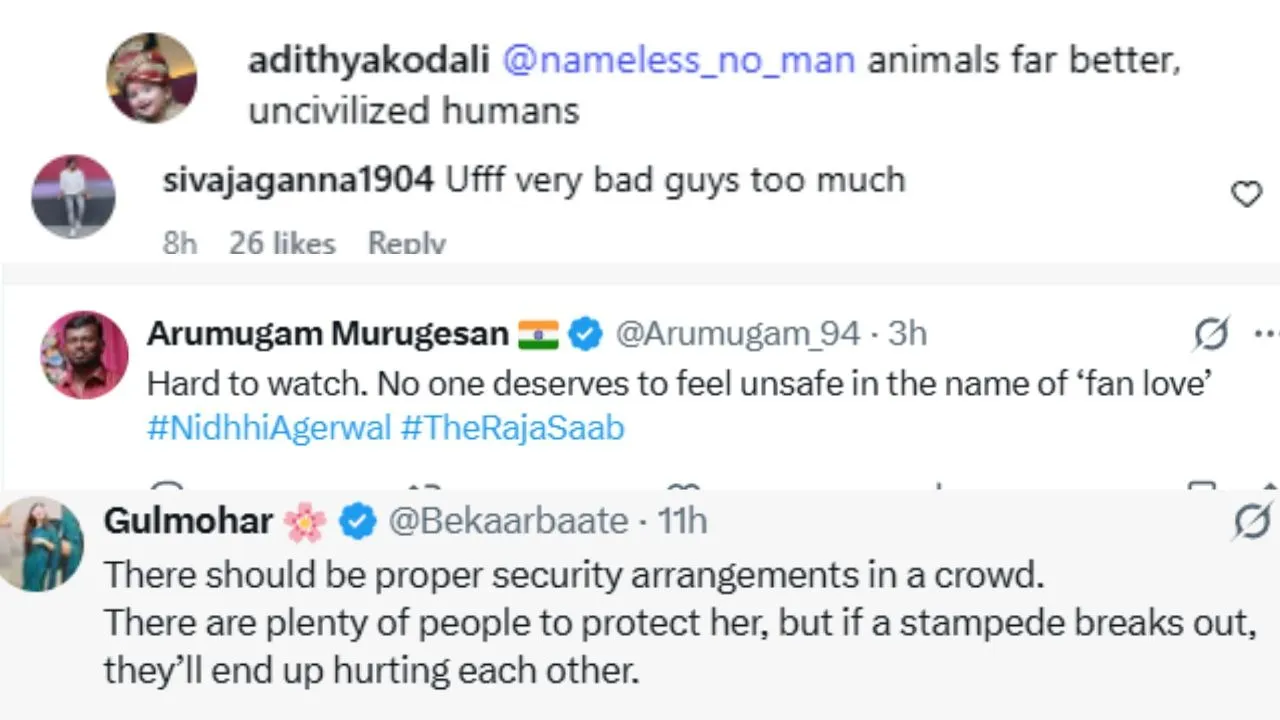
Task: Click the adithyakodali username
Action: pyautogui.click(x=369, y=61)
